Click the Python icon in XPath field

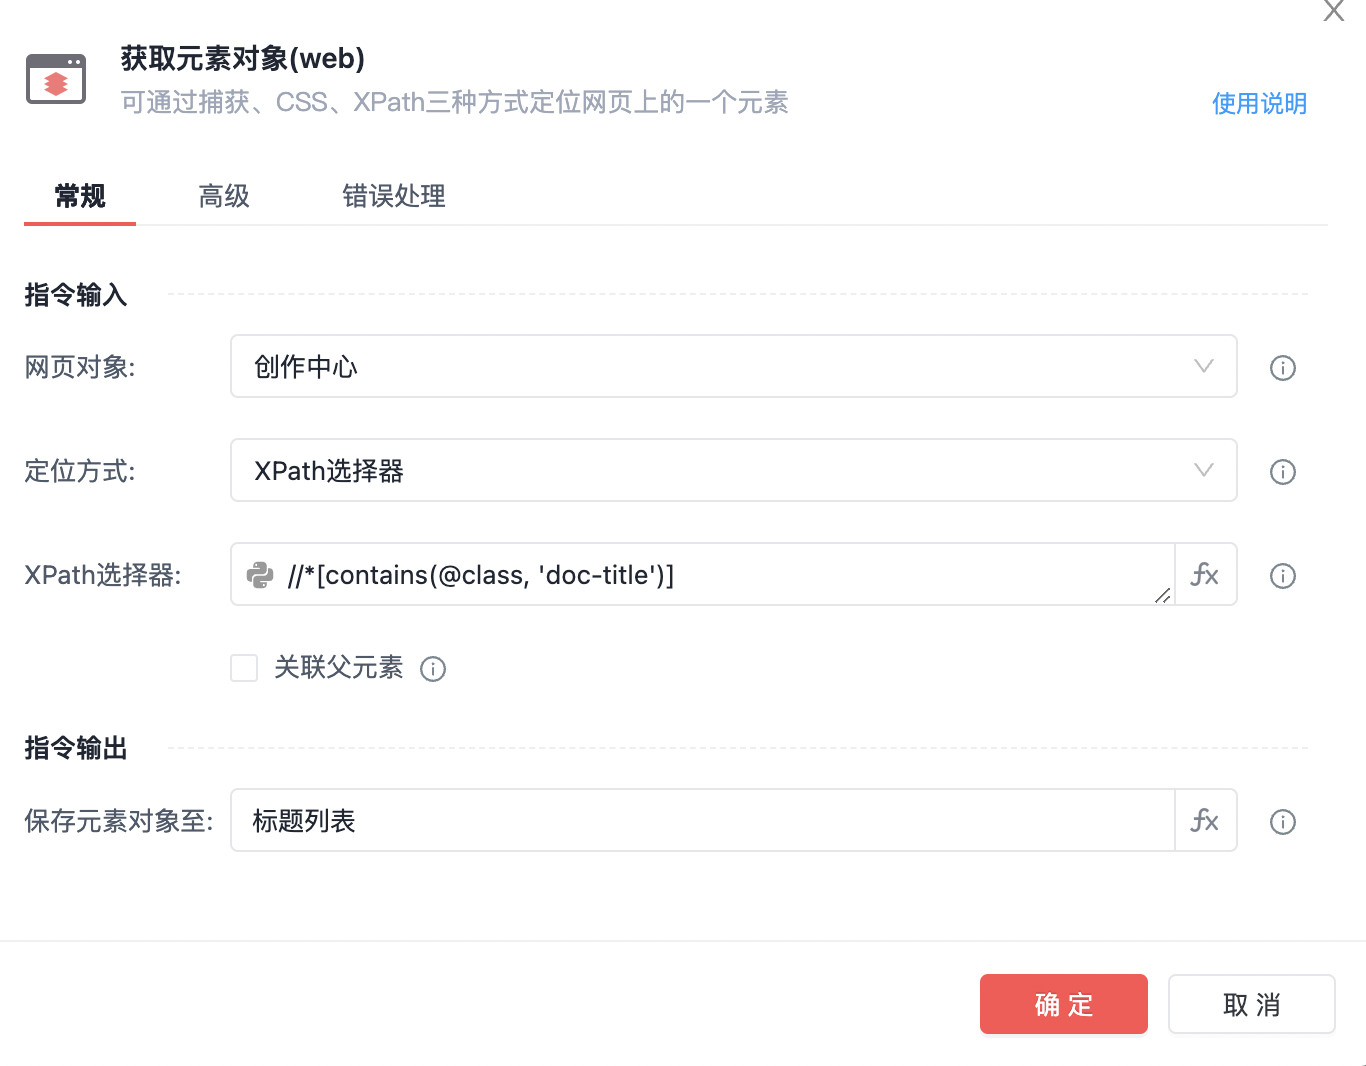tap(260, 575)
